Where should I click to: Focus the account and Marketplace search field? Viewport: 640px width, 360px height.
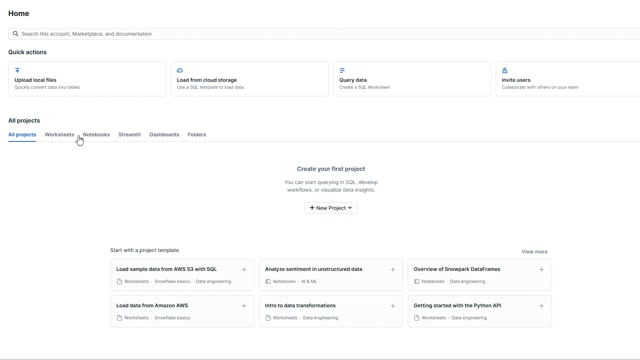[324, 34]
